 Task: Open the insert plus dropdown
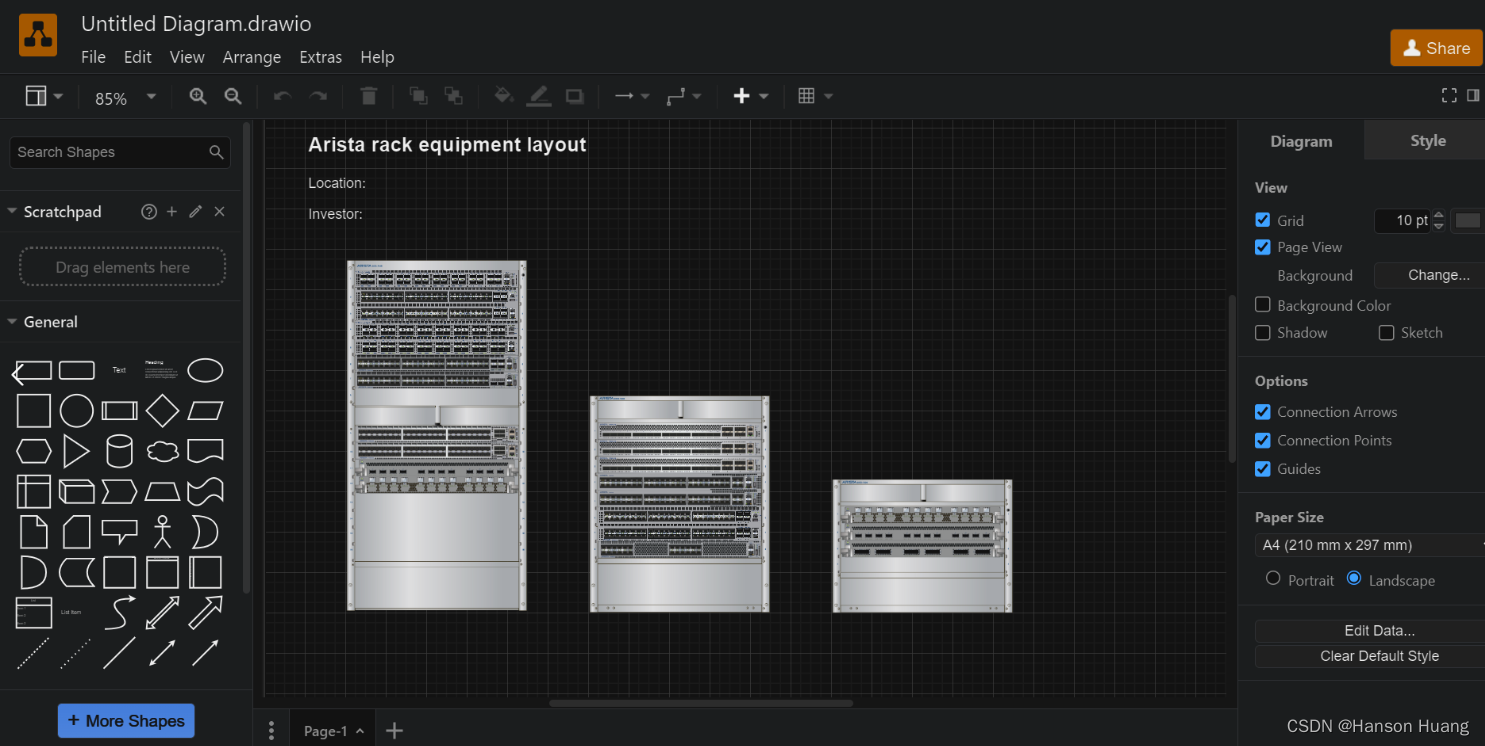751,96
